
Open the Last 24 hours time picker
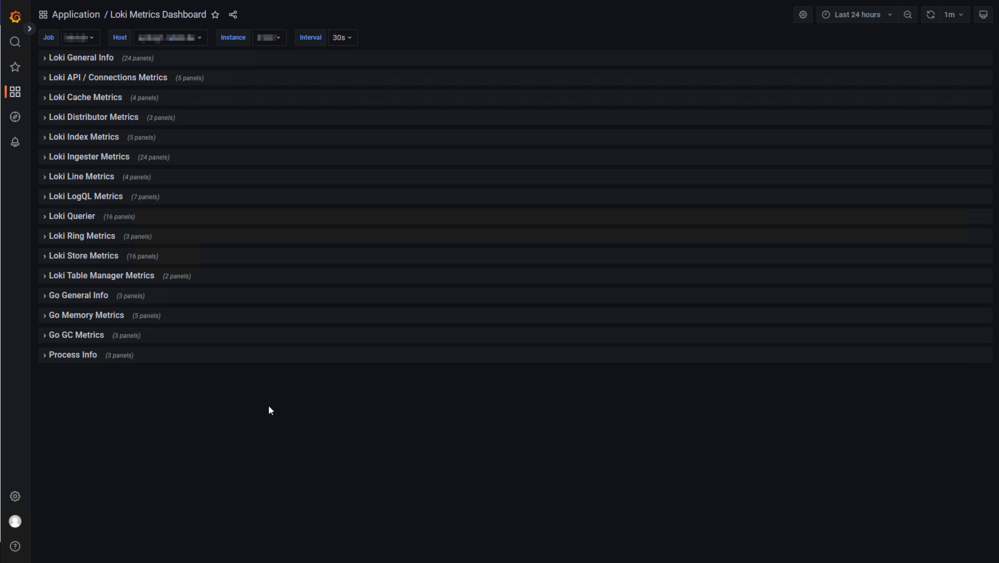(x=858, y=15)
